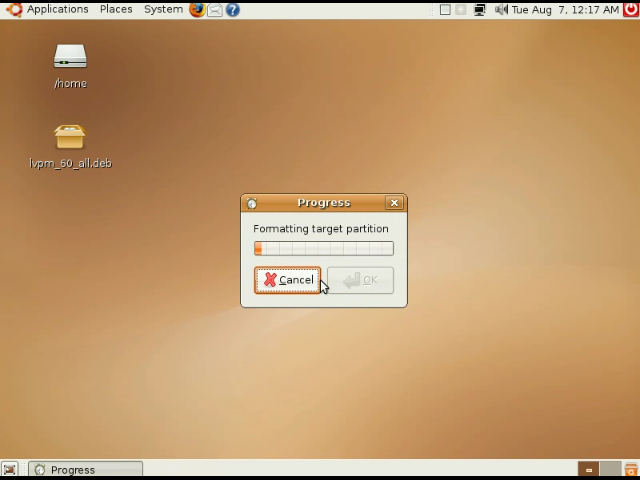
Task: Select the Progress taskbar entry
Action: coord(86,469)
